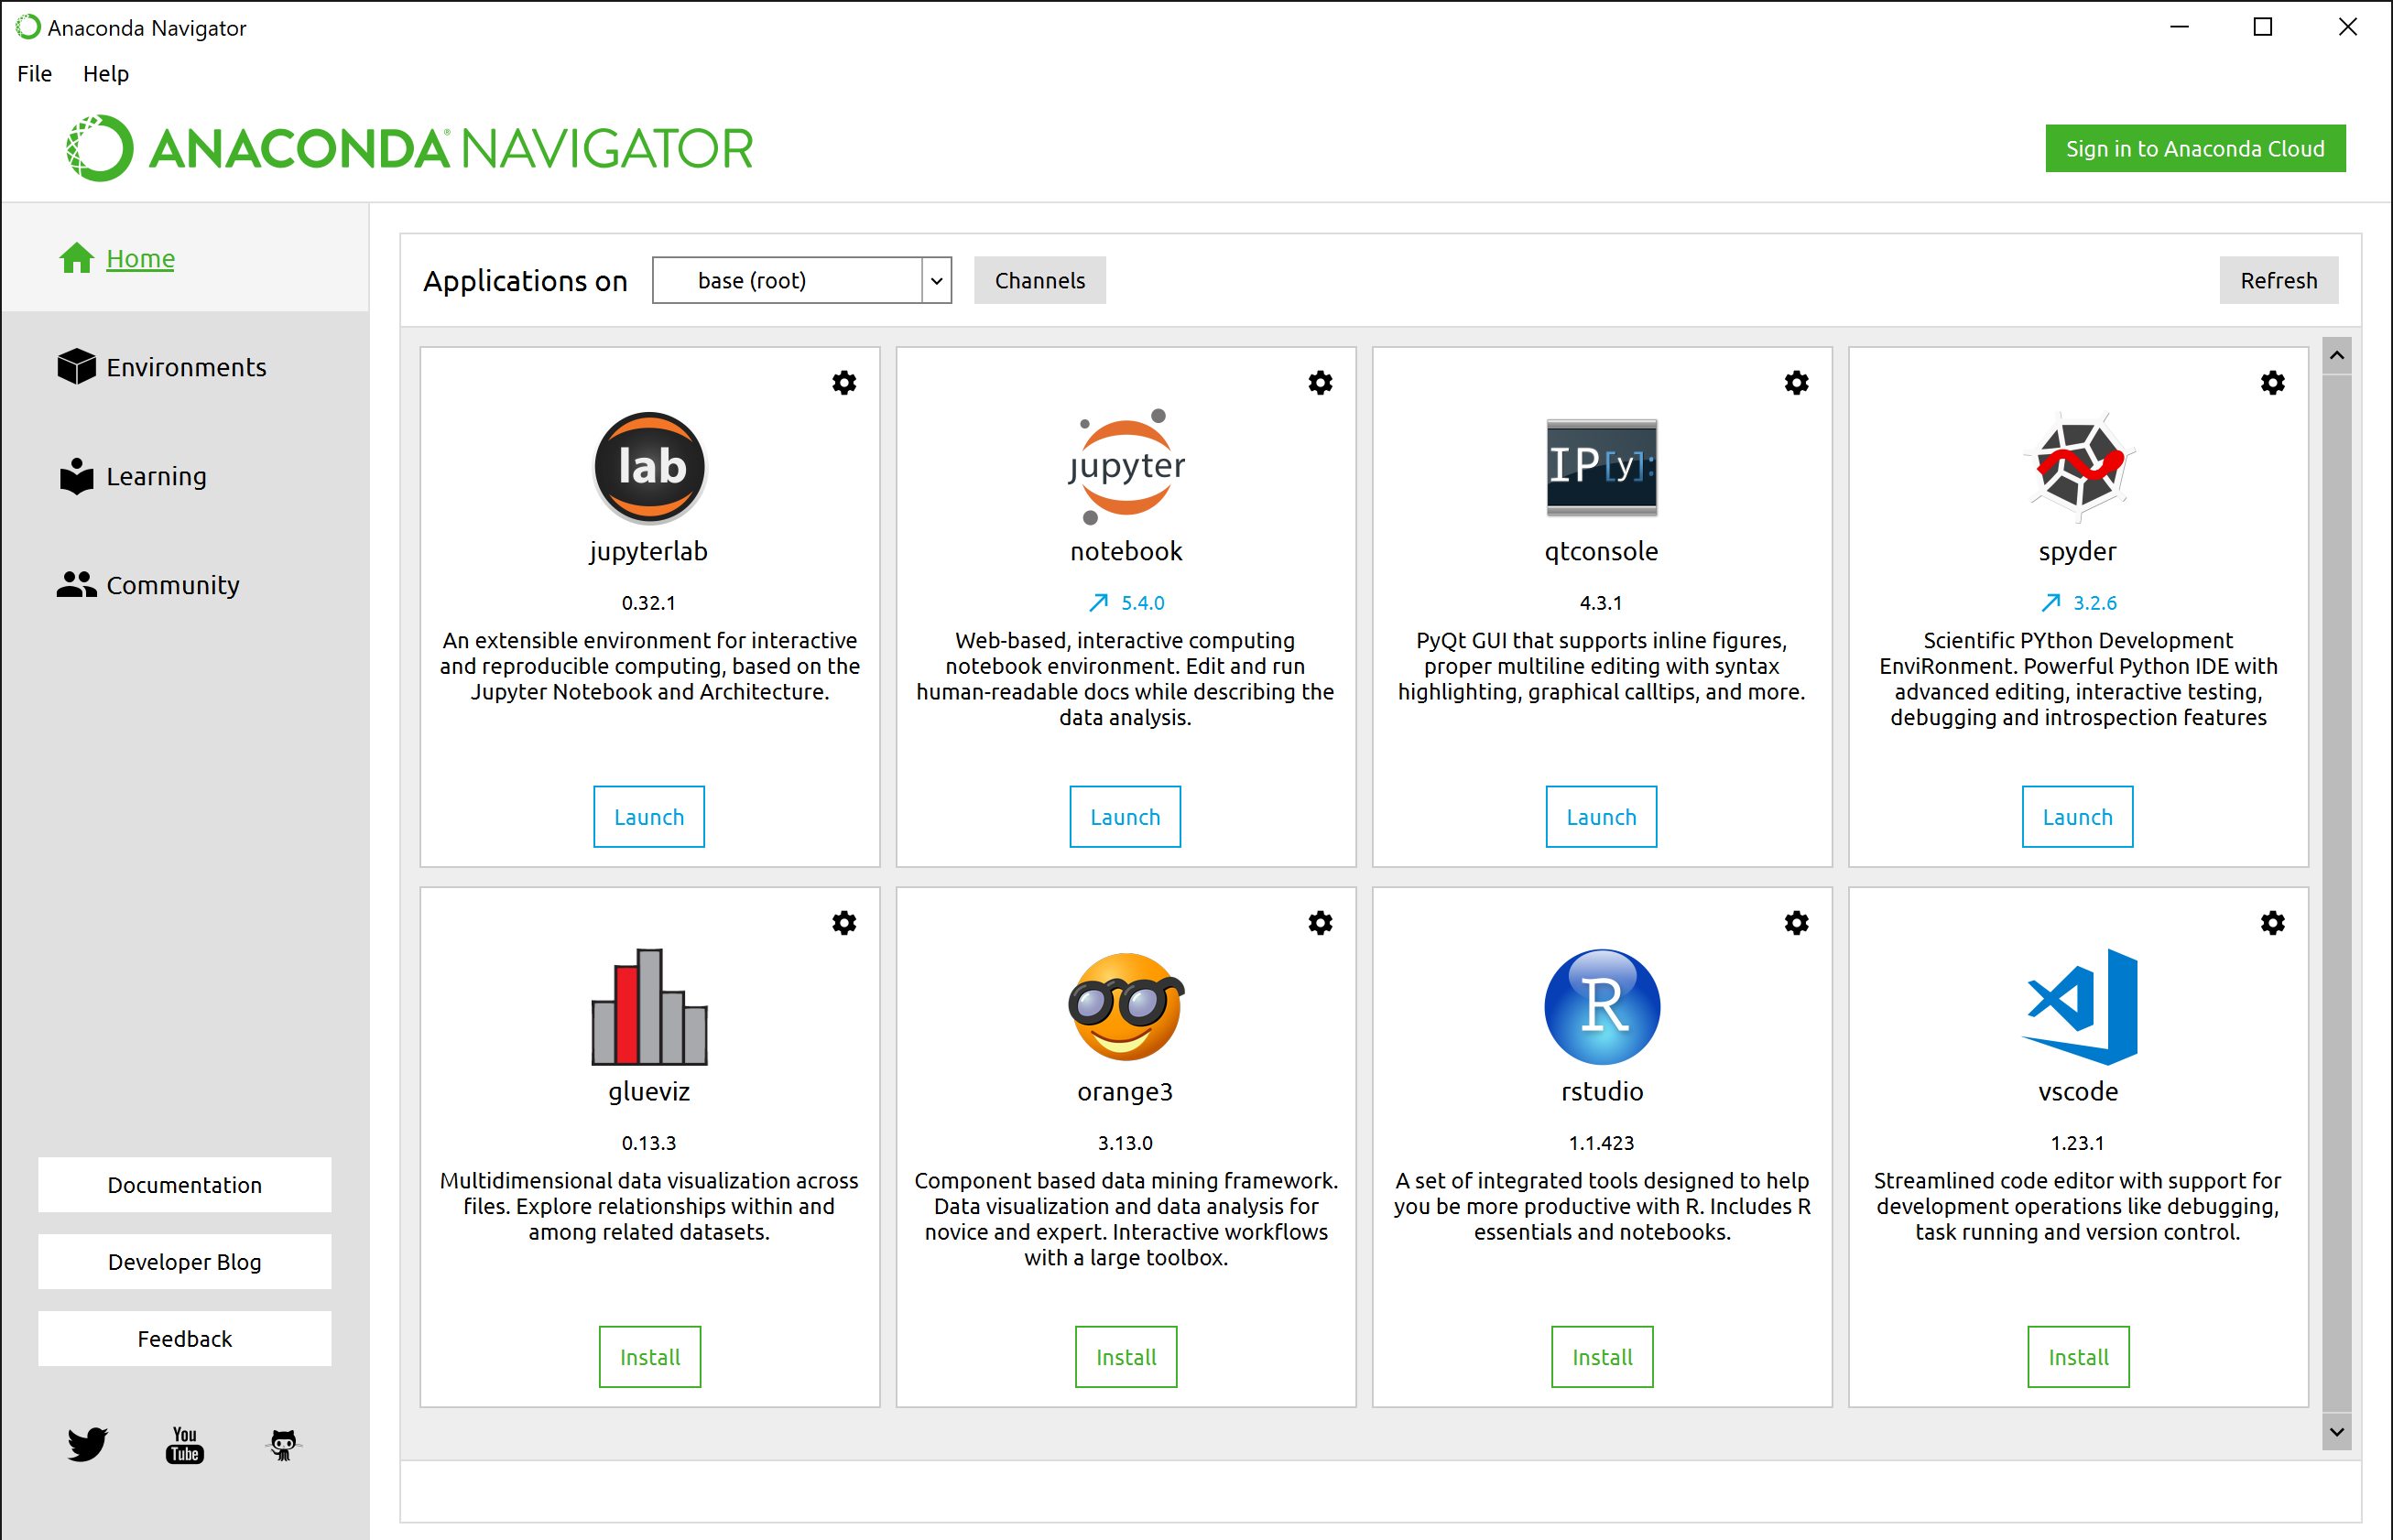Launch the Jupyter notebook
This screenshot has width=2393, height=1540.
[1125, 817]
